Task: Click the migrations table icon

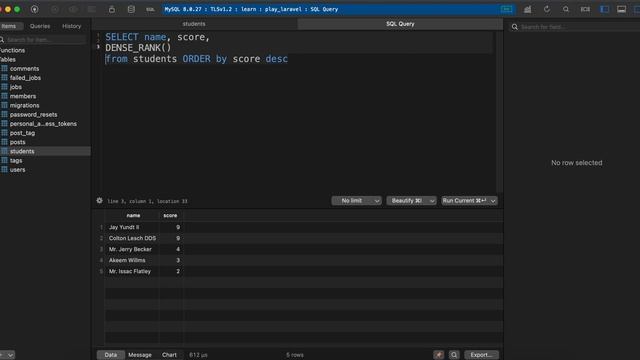Action: point(4,105)
